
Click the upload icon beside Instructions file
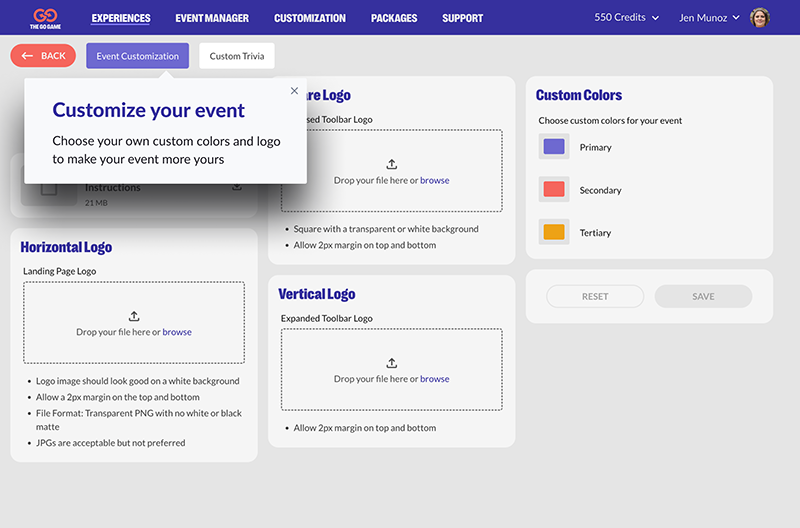coord(237,187)
